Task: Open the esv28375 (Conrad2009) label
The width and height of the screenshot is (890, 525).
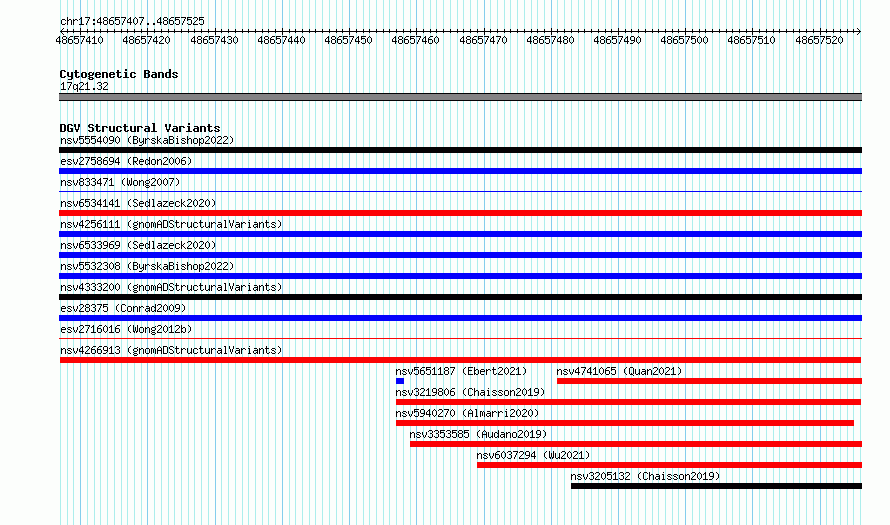Action: coord(123,308)
